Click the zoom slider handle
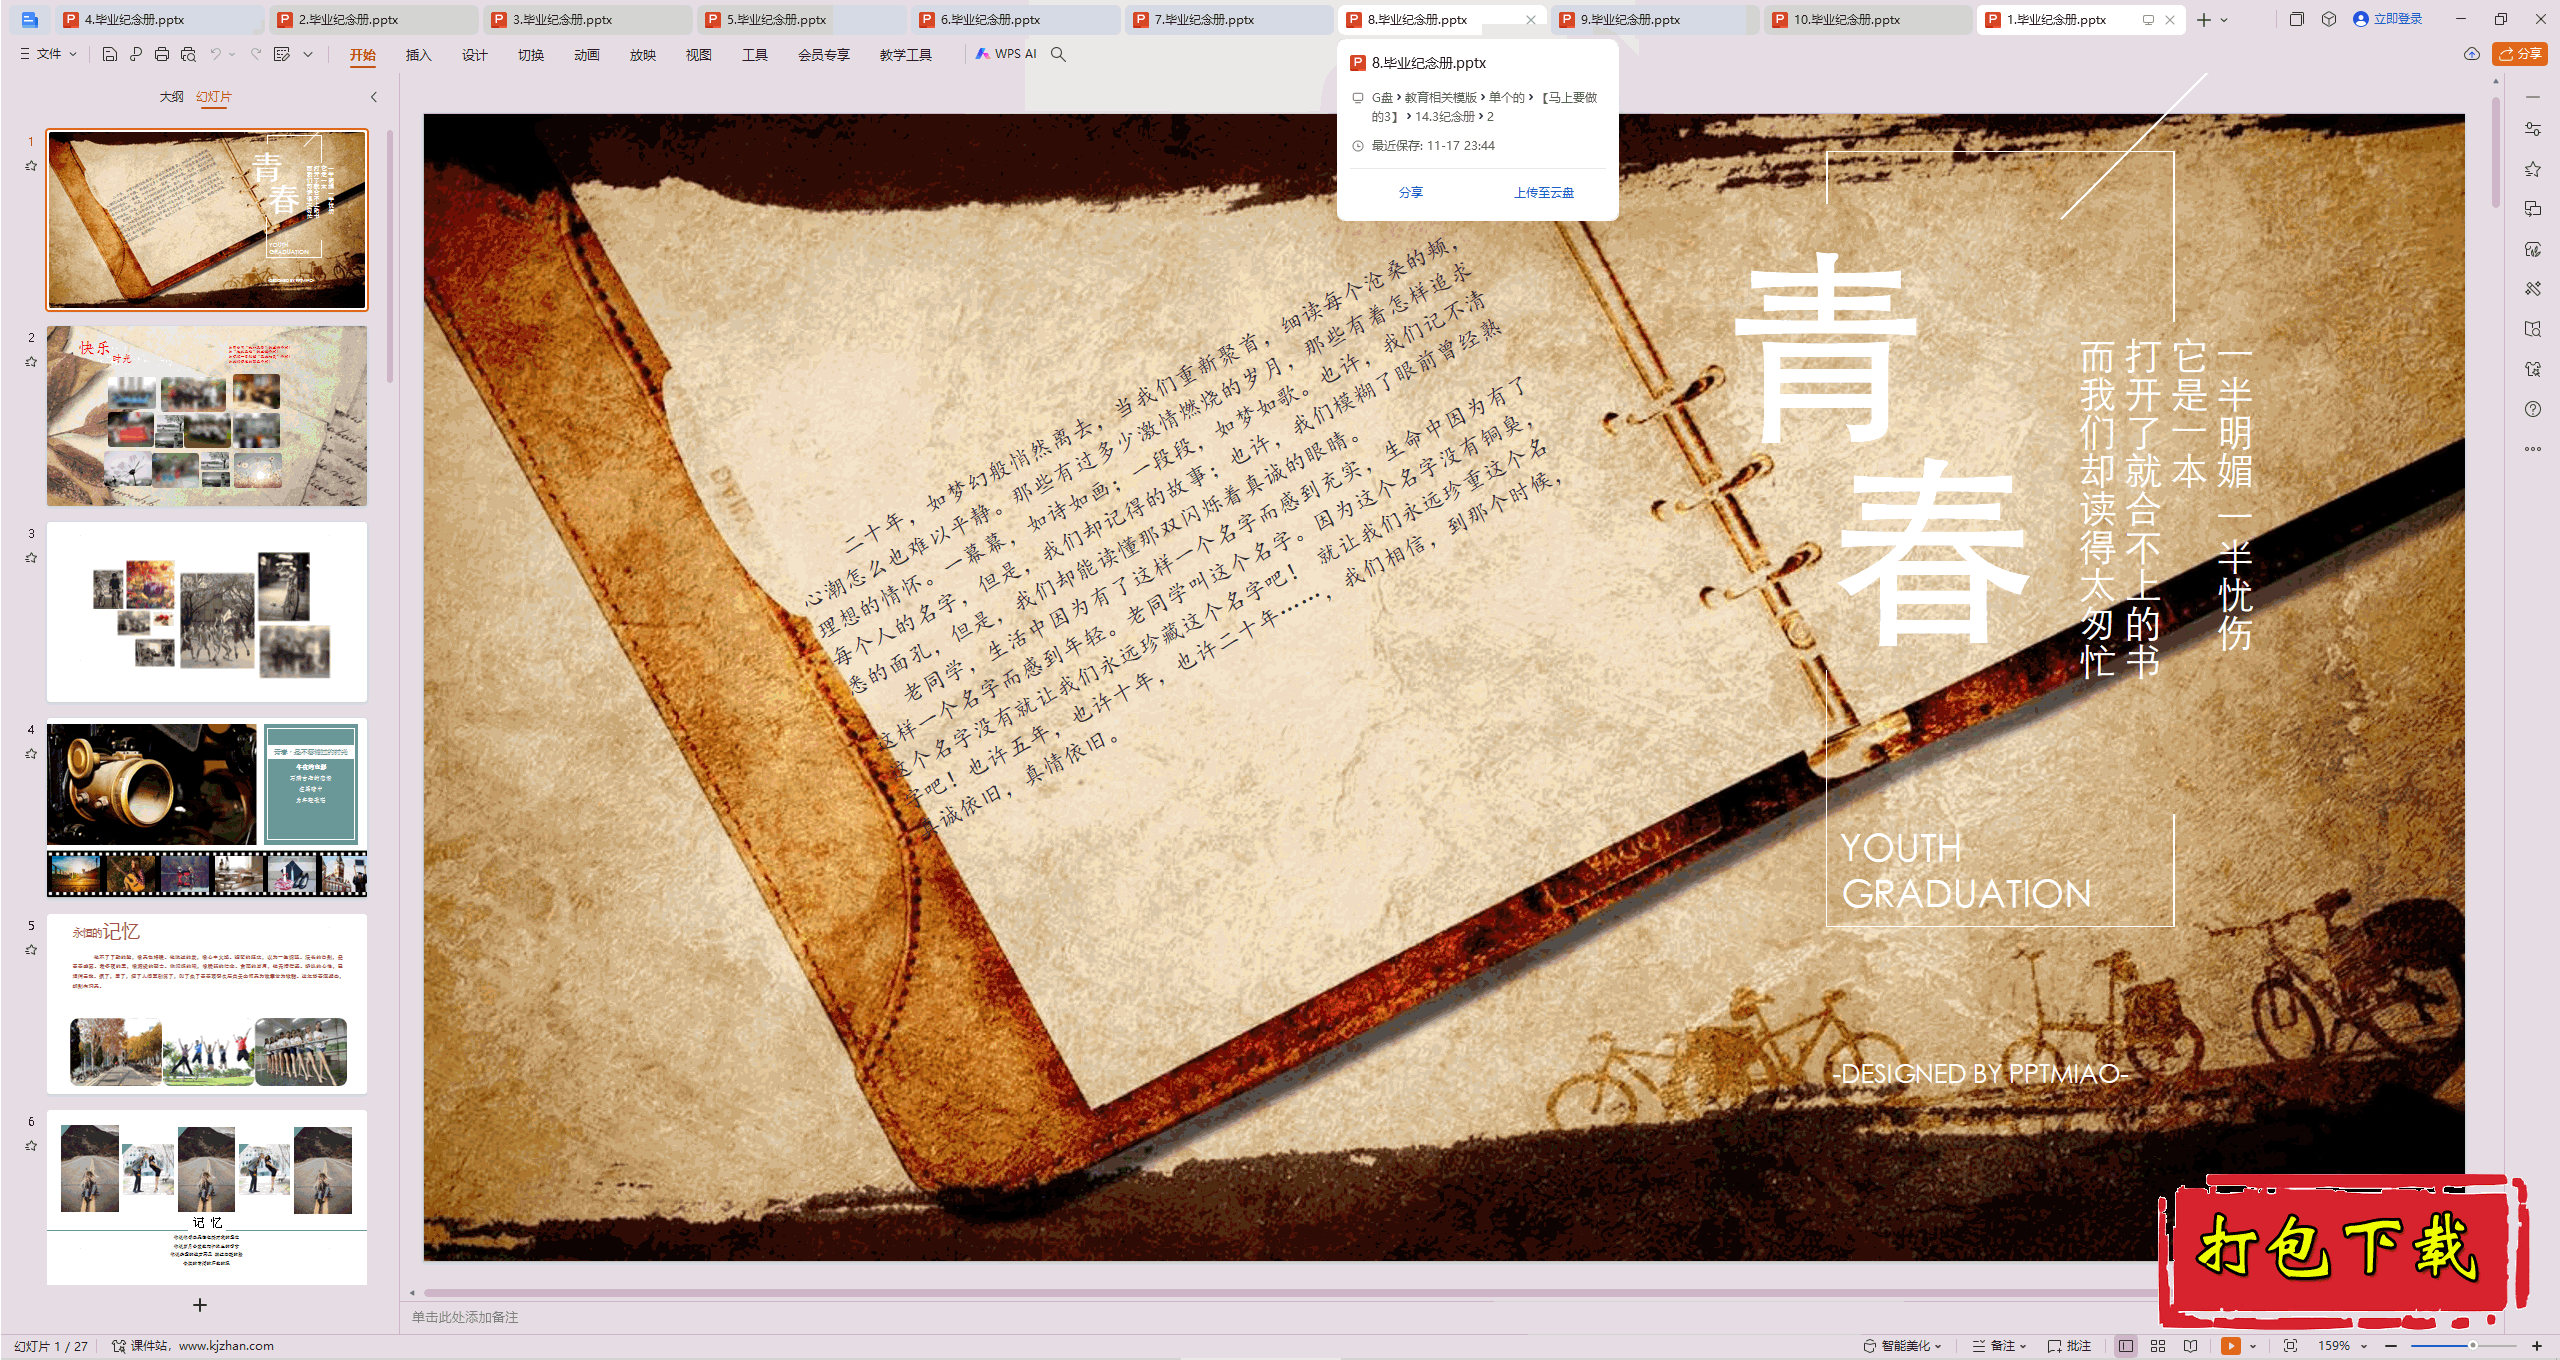Image resolution: width=2560 pixels, height=1360 pixels. tap(2472, 1346)
